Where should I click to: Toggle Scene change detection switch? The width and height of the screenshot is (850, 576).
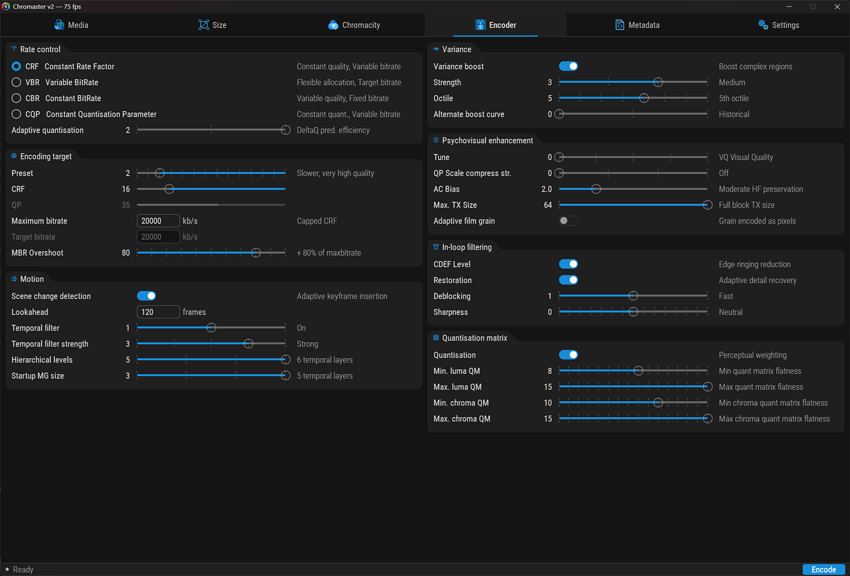(146, 296)
